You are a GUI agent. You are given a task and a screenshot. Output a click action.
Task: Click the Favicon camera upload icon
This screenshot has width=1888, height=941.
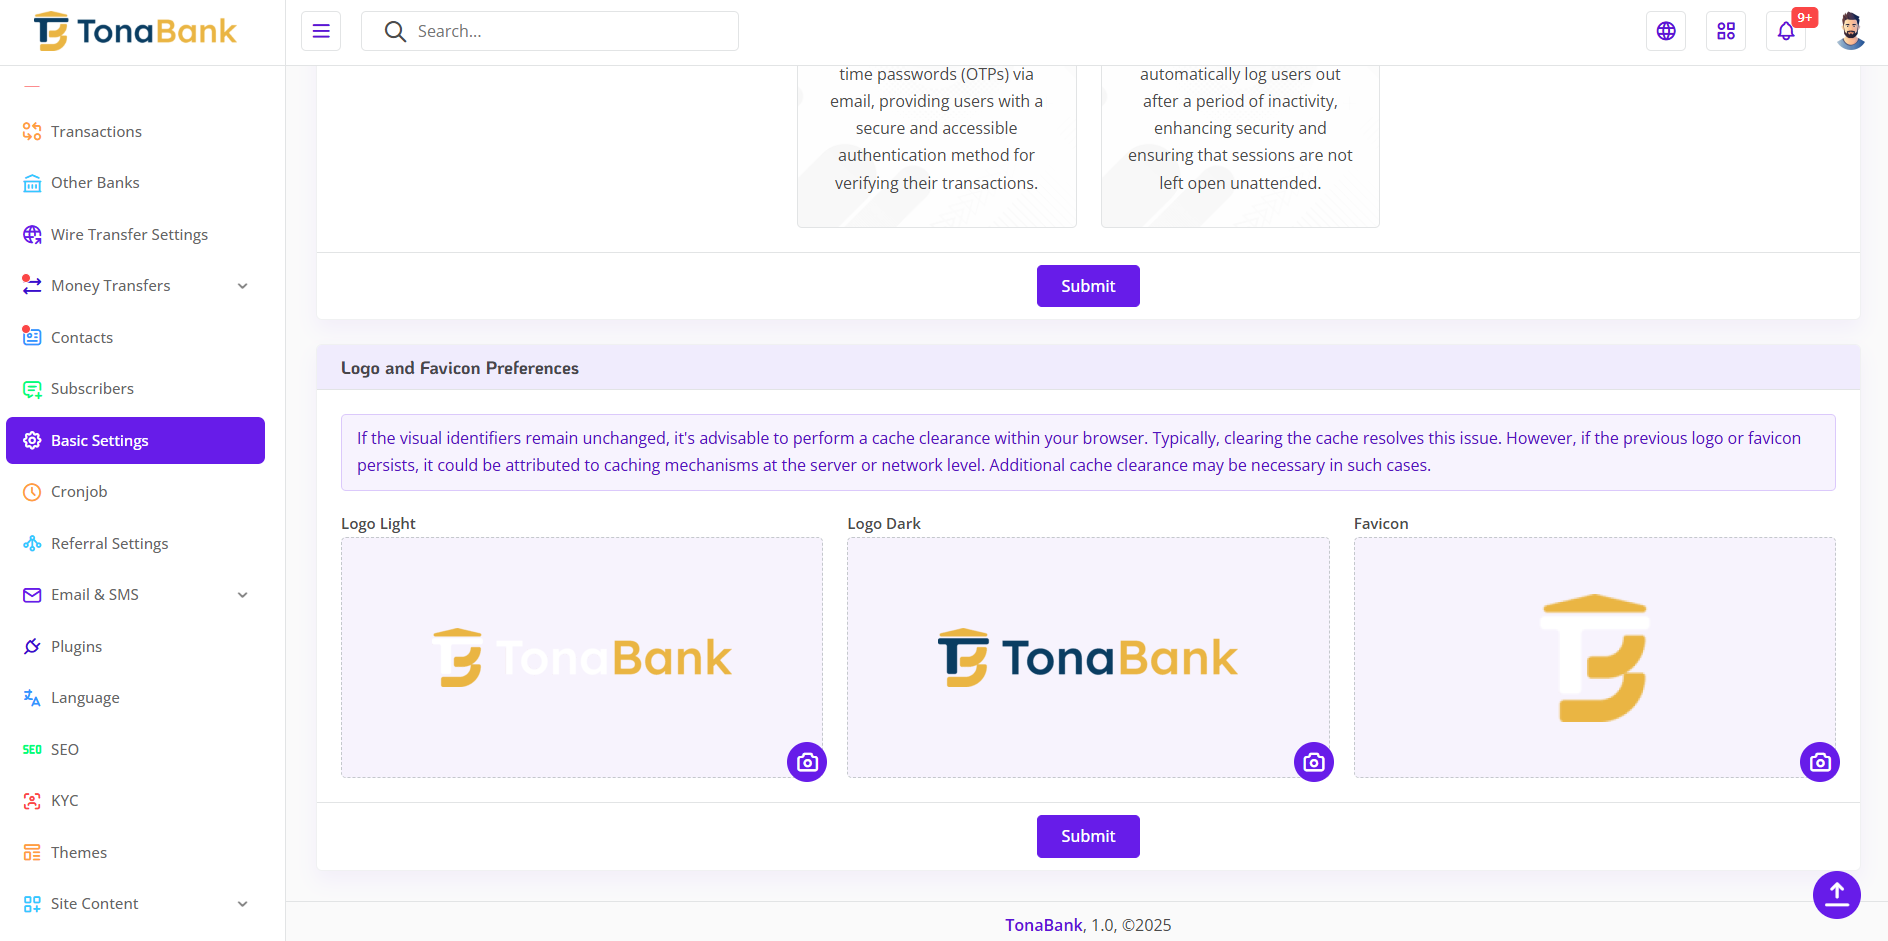click(1820, 762)
